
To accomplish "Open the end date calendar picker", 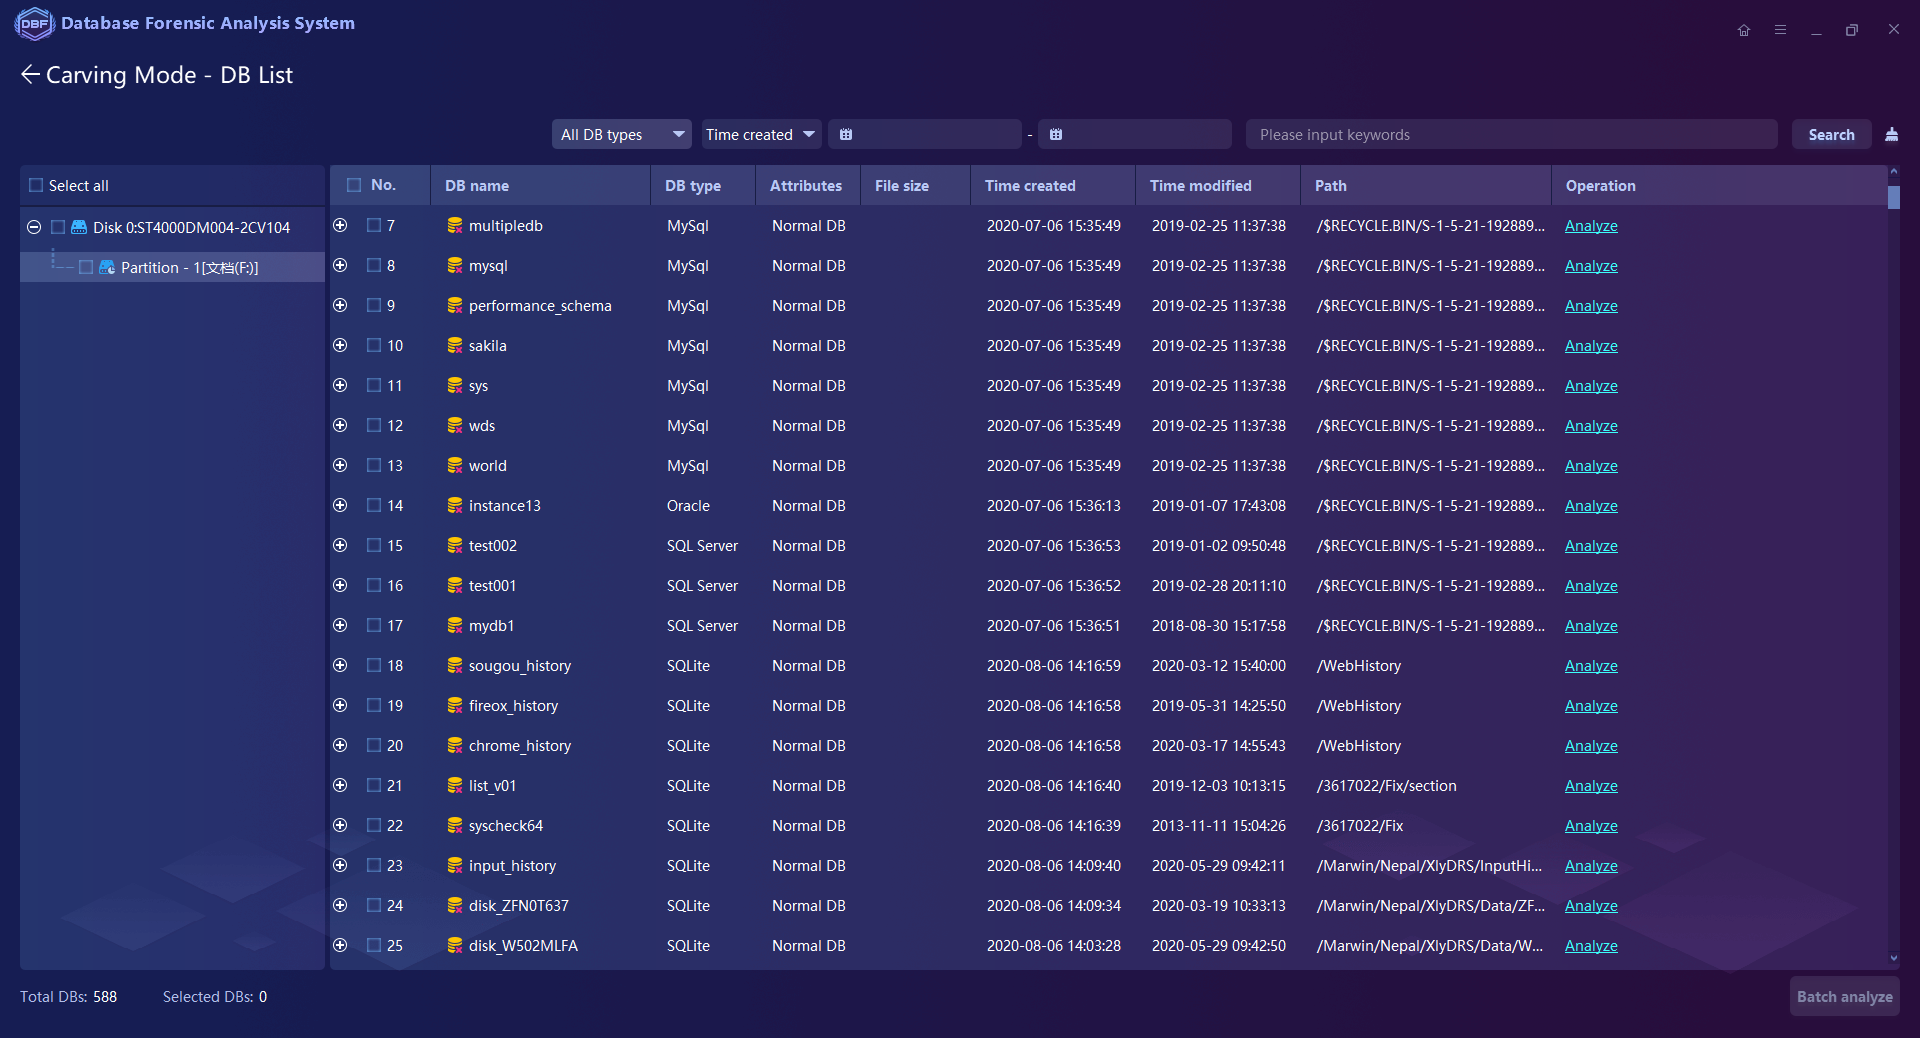I will click(1056, 135).
